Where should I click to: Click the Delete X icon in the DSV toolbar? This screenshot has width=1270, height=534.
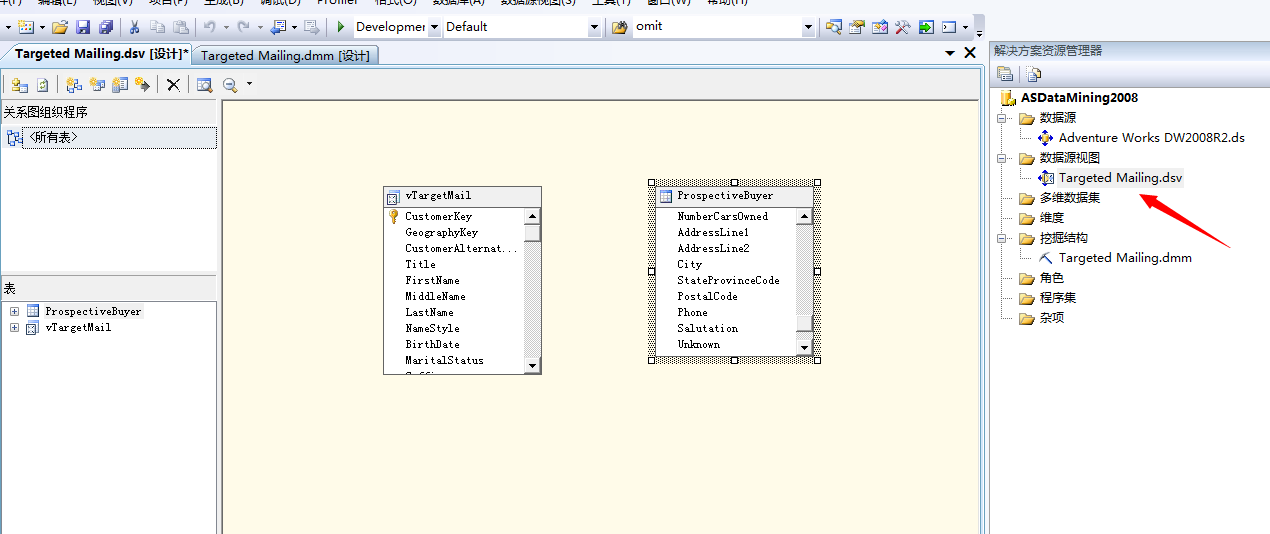(173, 85)
